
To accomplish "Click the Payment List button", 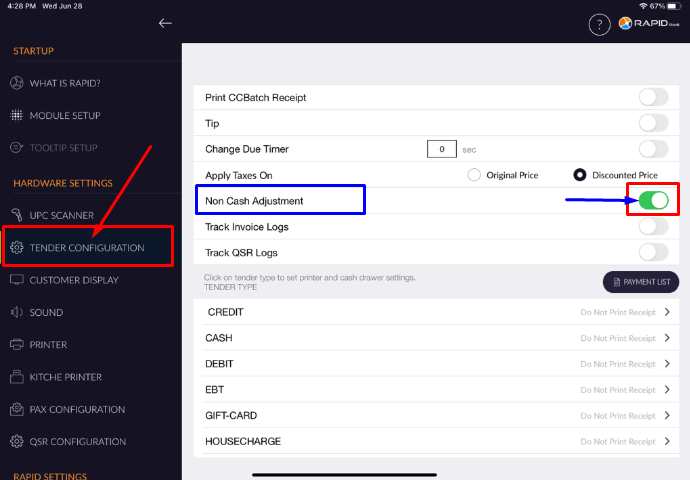I will click(x=640, y=282).
